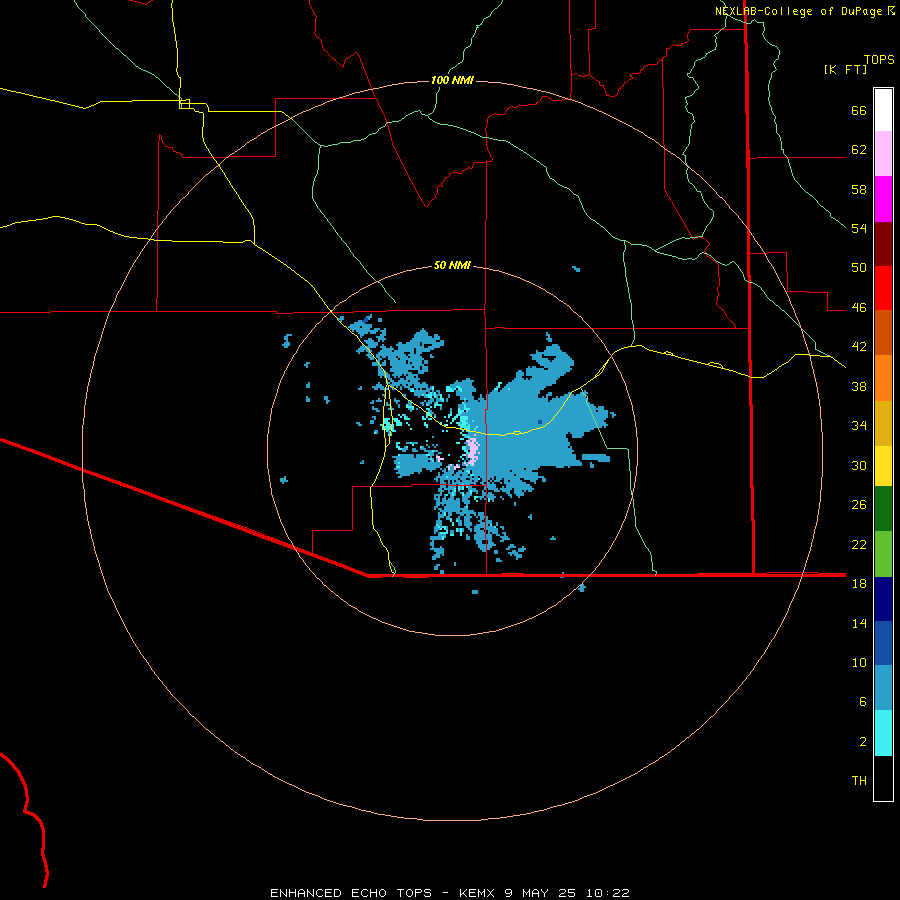Click the "38" legend value
Screen dimensions: 900x900
pos(859,386)
